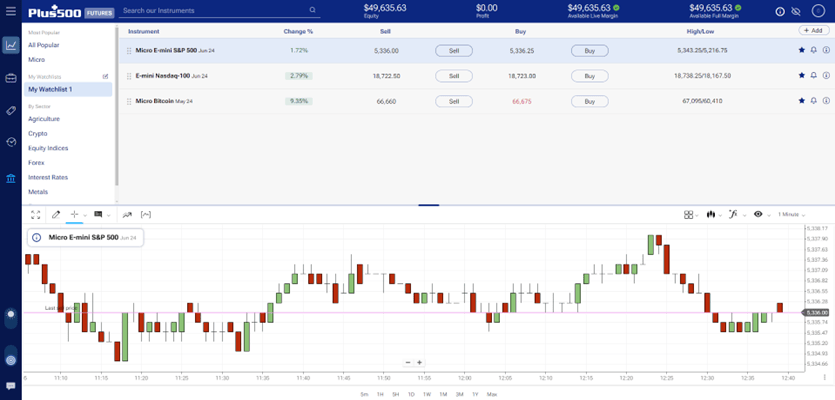Click the fullscreen chart icon

[36, 214]
